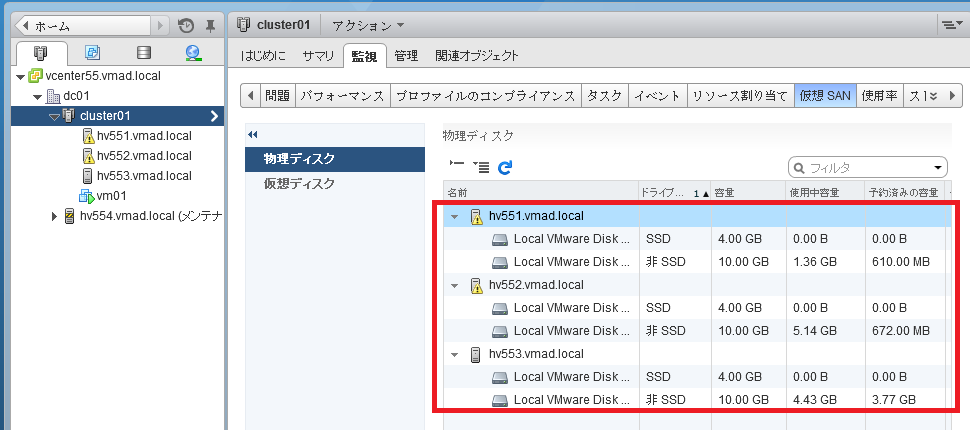Collapse the dc01 datacenter node
970x430 pixels.
pos(38,97)
